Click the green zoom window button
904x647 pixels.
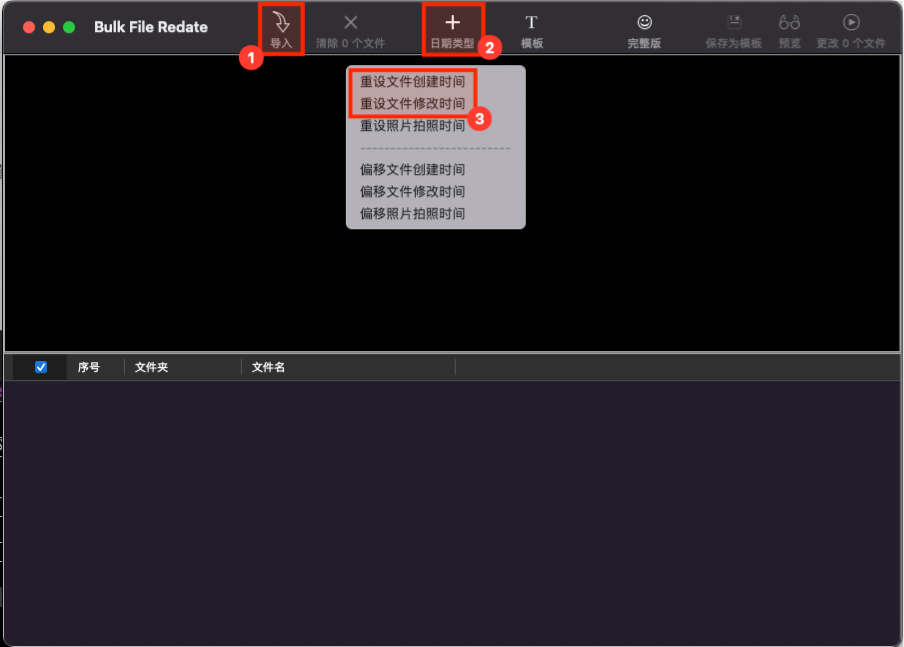(x=69, y=27)
